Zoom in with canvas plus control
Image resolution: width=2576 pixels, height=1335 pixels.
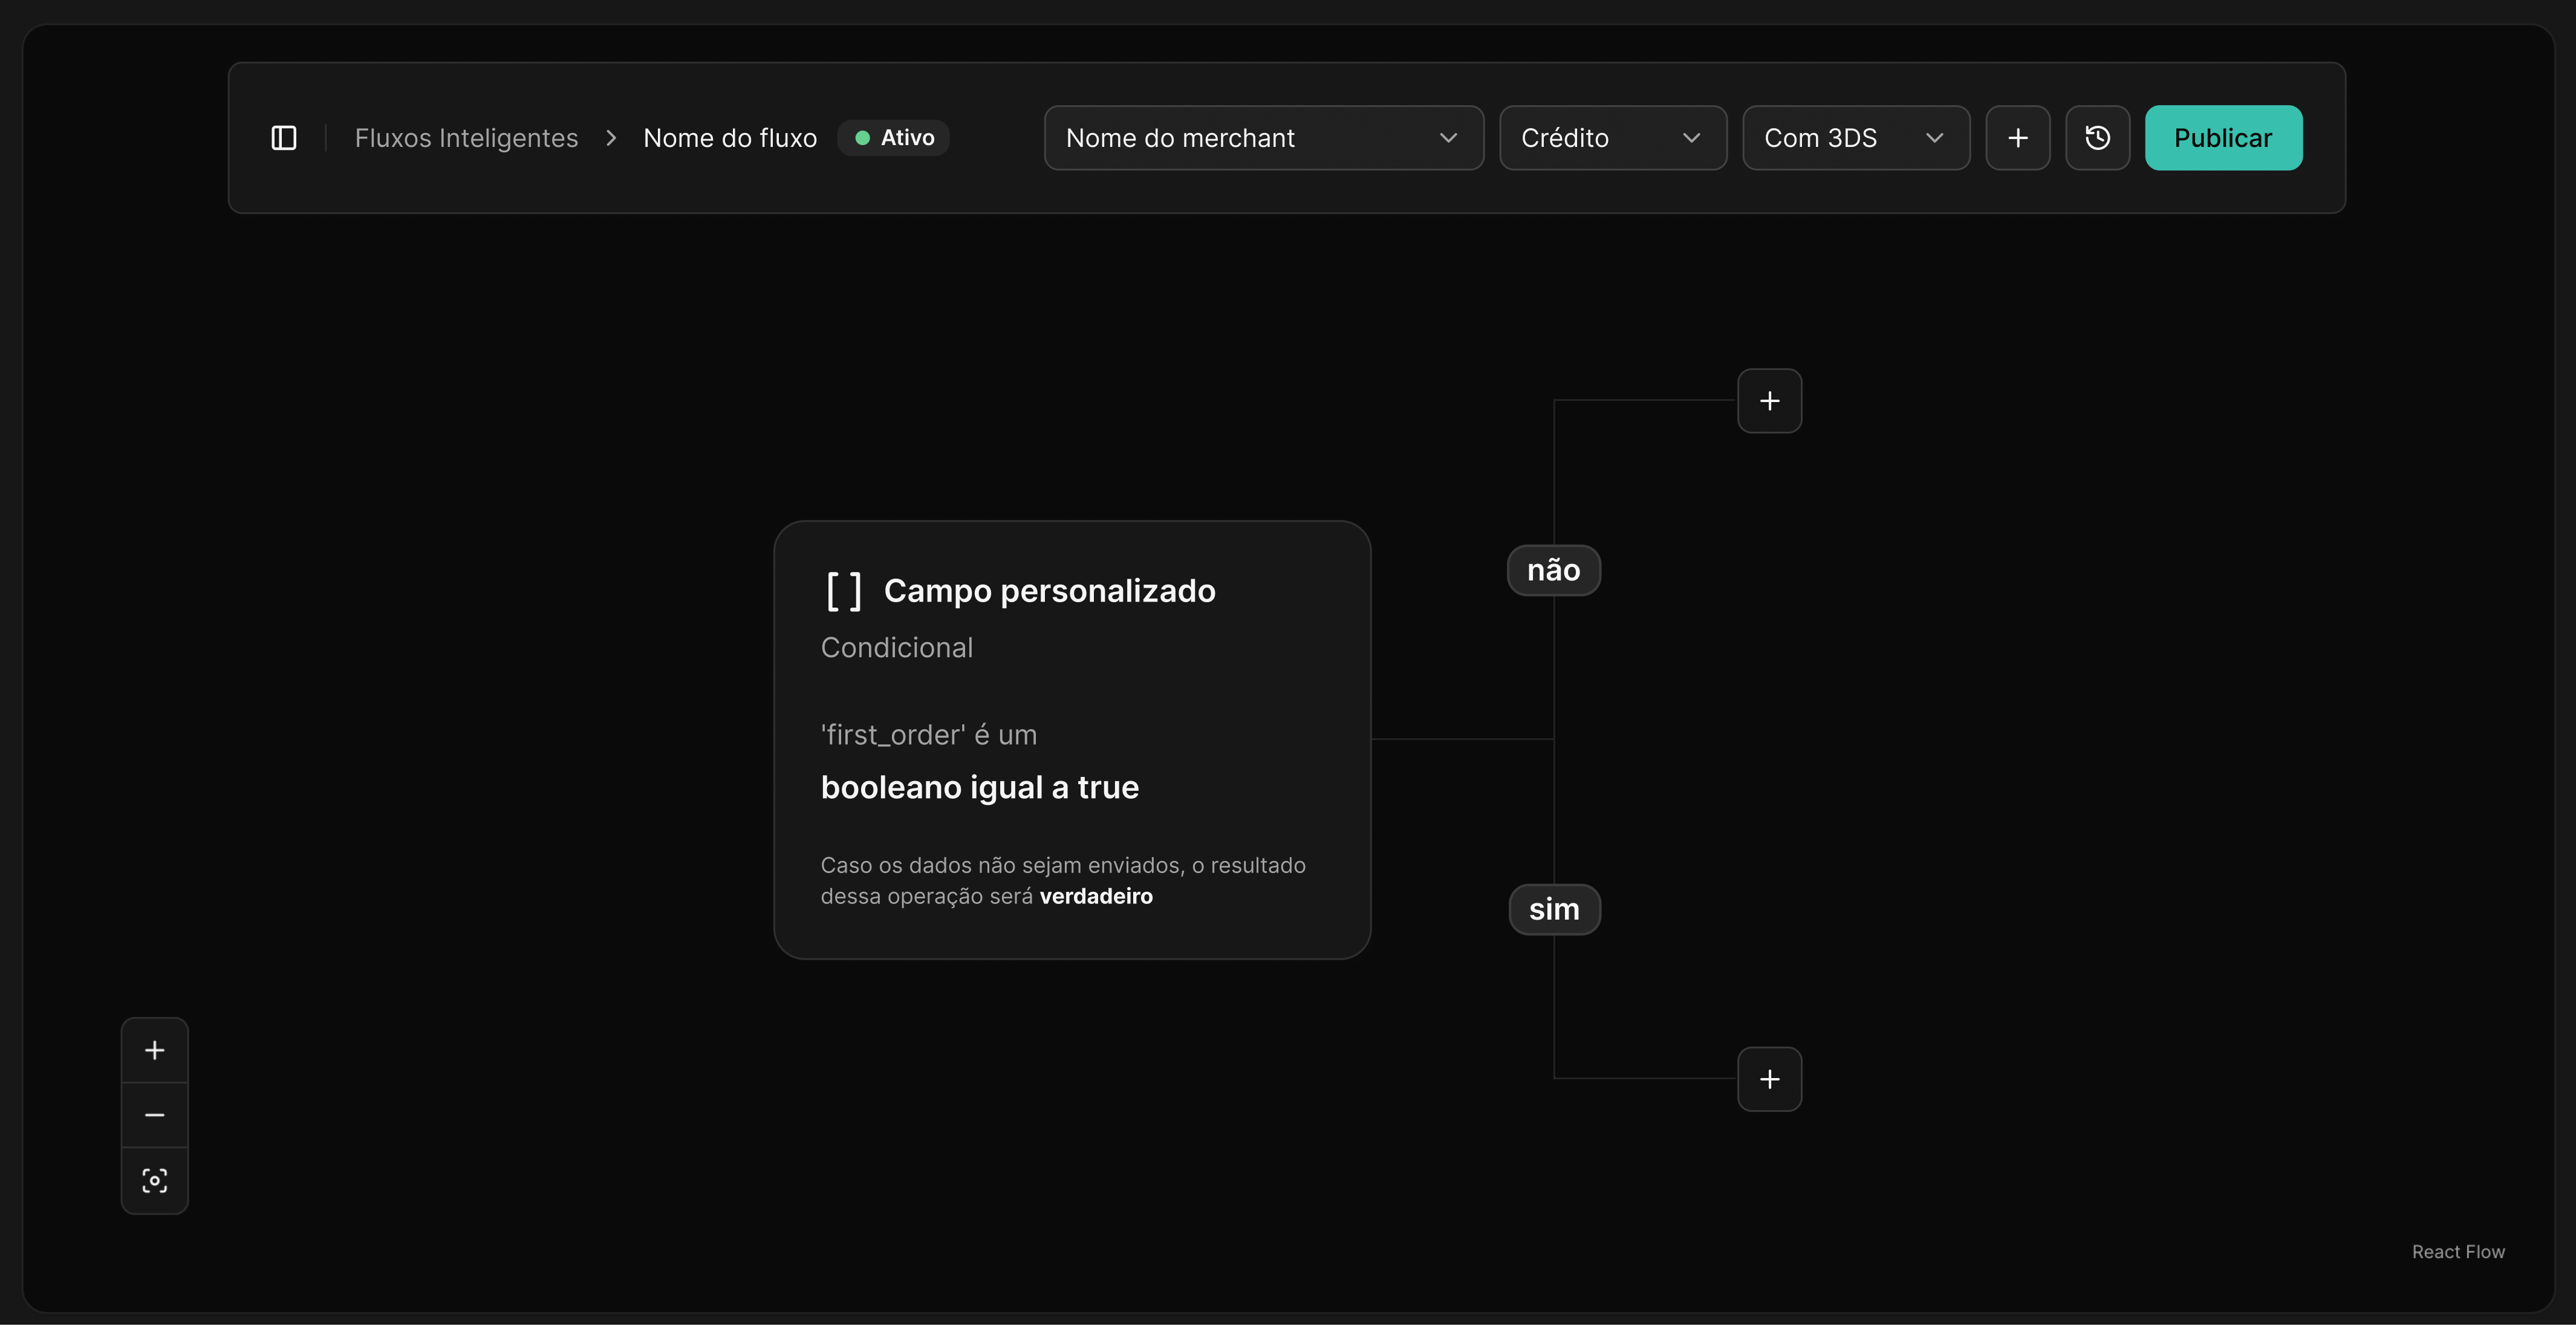pyautogui.click(x=155, y=1051)
